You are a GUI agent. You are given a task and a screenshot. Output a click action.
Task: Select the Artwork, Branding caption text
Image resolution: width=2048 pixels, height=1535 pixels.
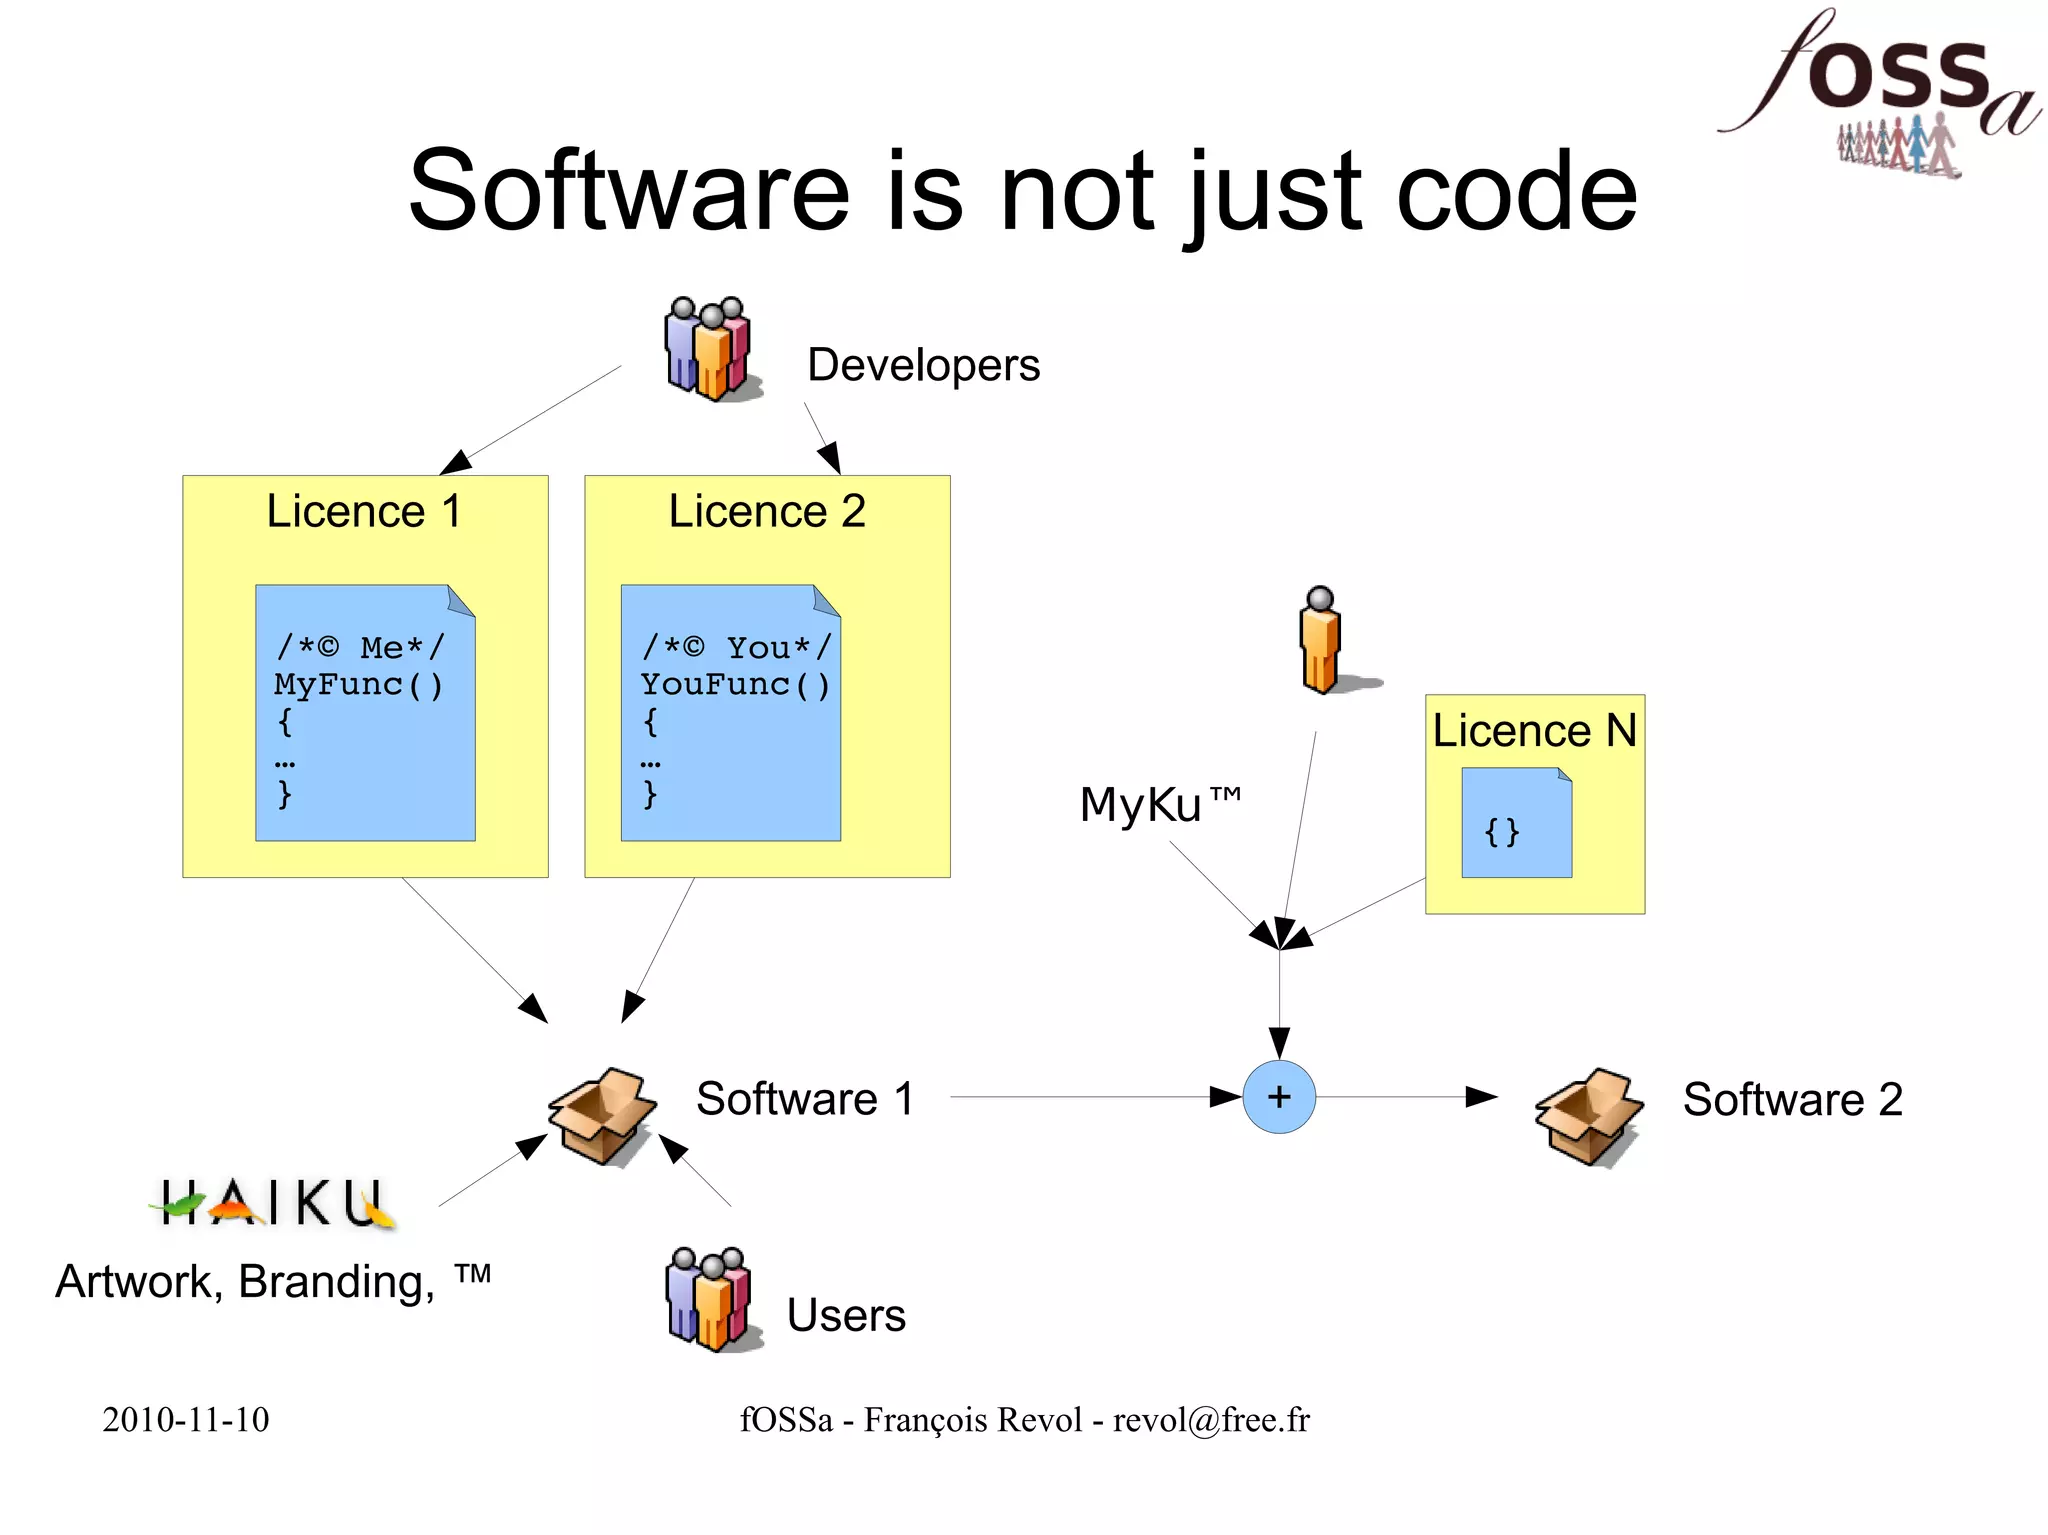(x=272, y=1281)
